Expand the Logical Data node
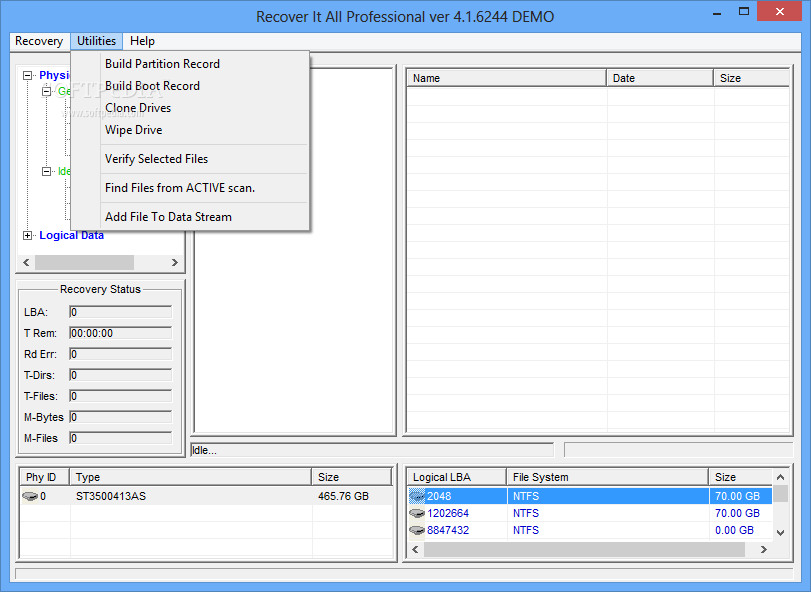Viewport: 811px width, 592px height. [x=27, y=236]
